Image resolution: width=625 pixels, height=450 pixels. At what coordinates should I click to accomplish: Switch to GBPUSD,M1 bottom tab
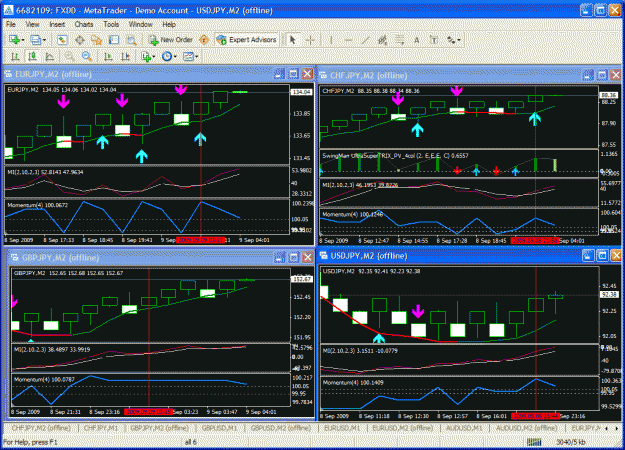coord(219,428)
